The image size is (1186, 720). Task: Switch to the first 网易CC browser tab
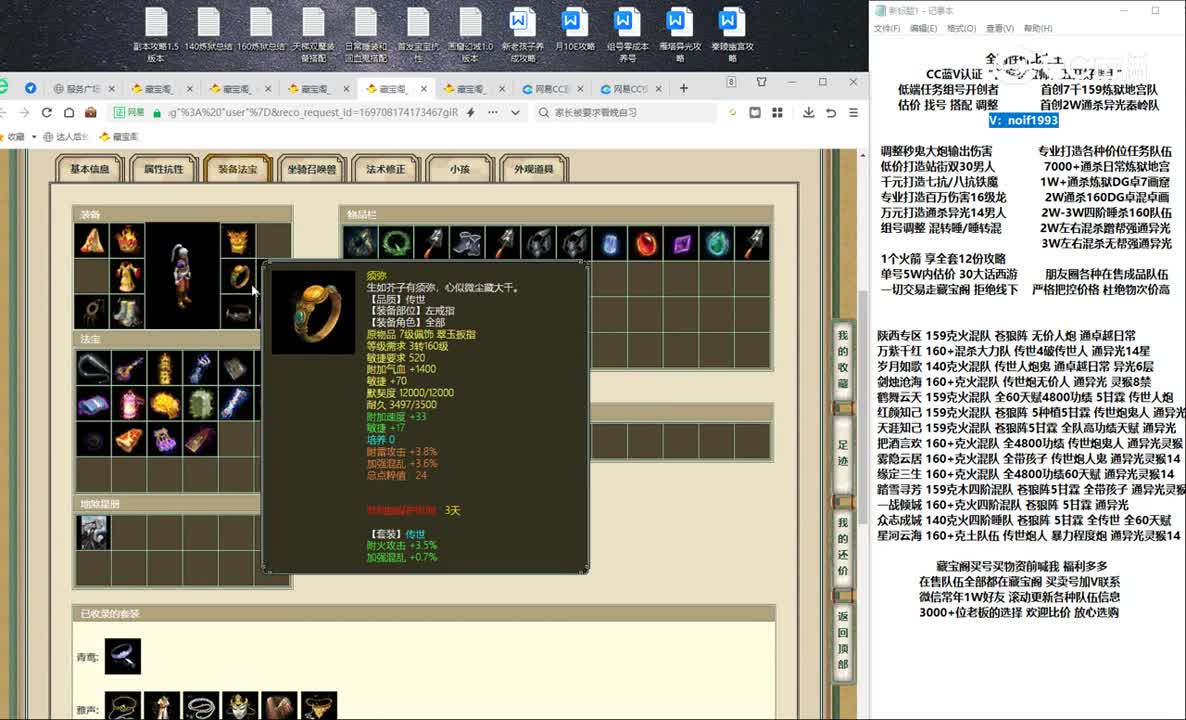coord(552,88)
